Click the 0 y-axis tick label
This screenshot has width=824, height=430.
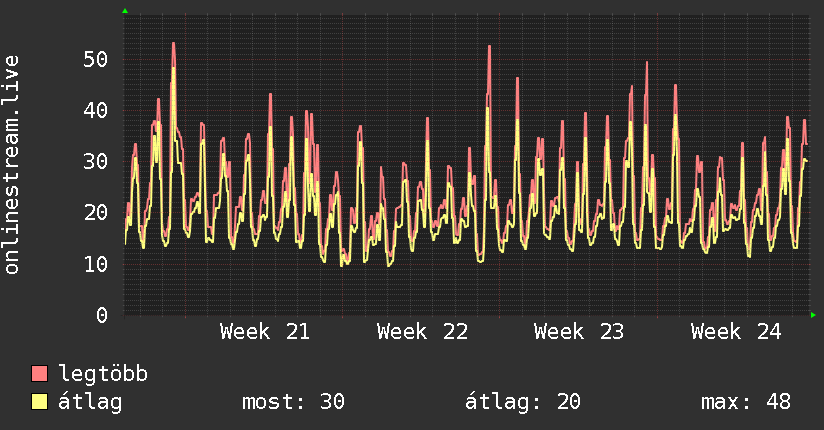[102, 315]
